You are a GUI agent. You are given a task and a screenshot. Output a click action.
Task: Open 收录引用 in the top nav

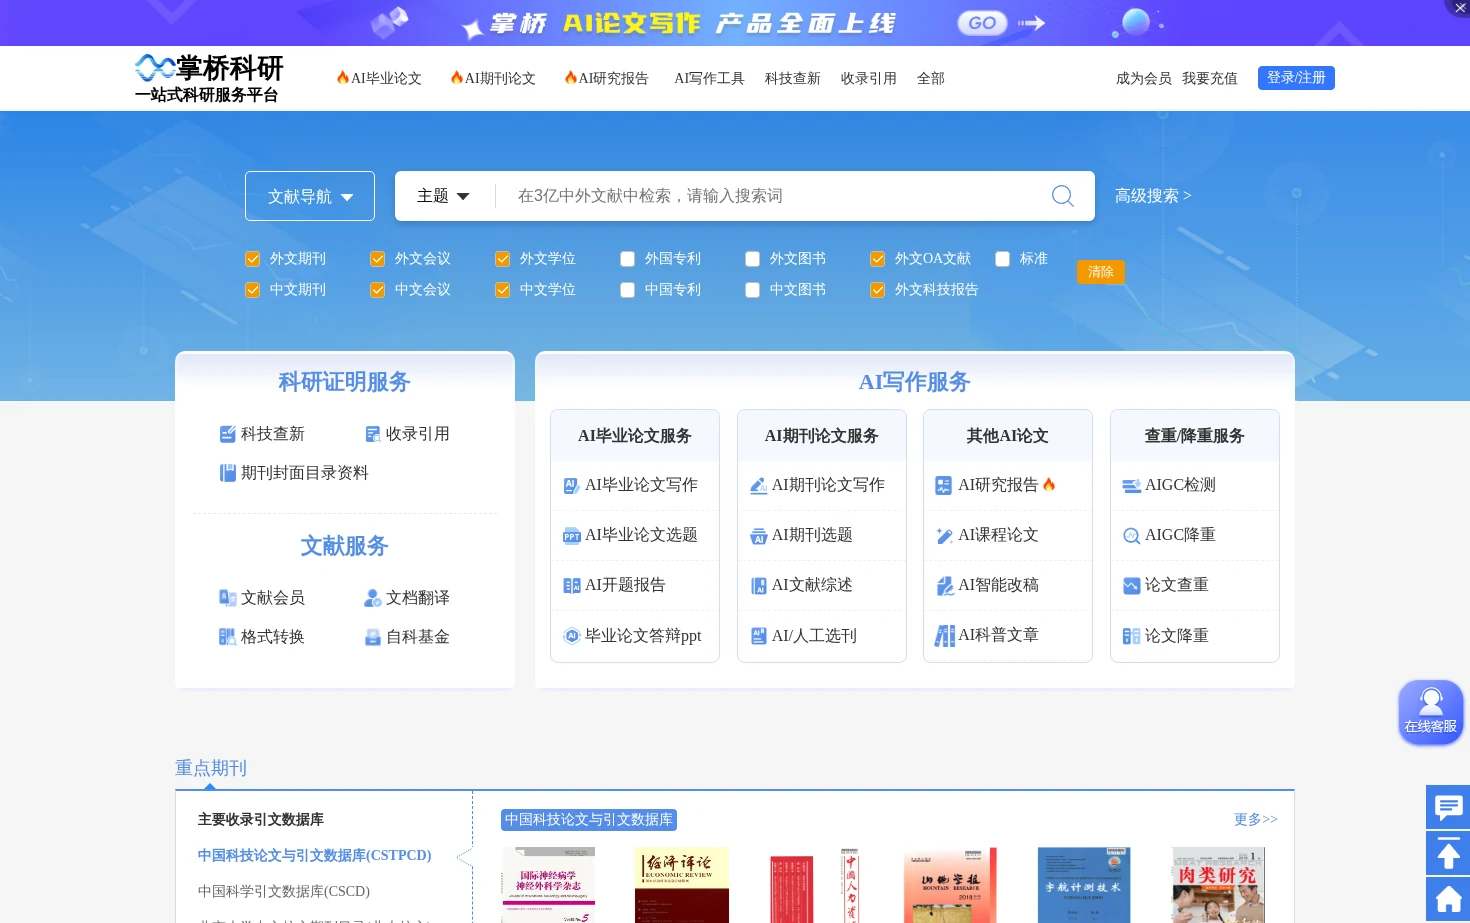tap(869, 78)
